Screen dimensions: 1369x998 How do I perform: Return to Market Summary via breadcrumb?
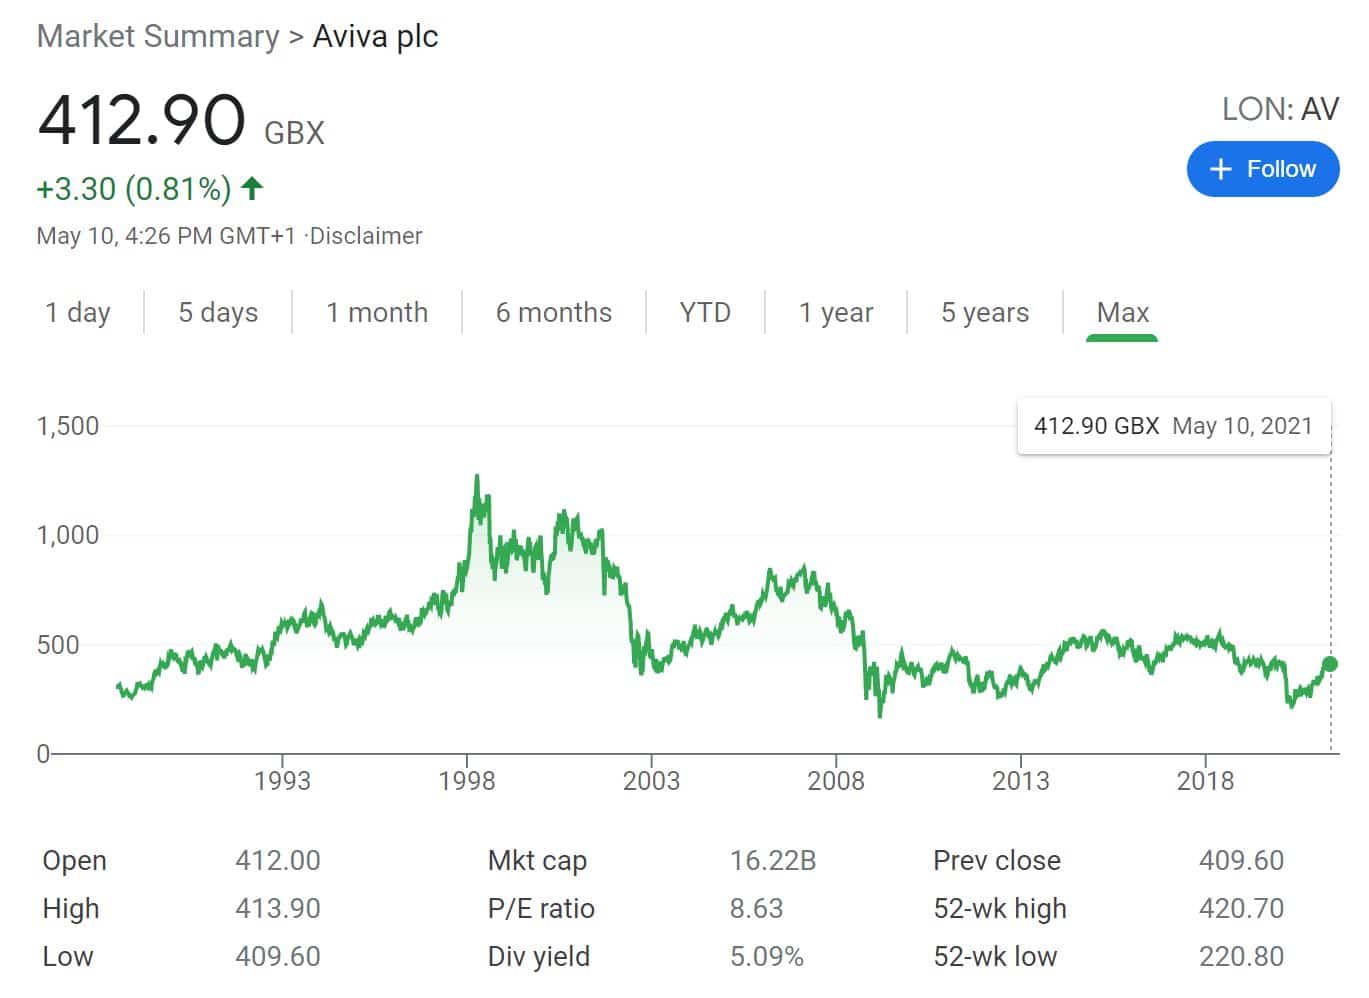157,36
